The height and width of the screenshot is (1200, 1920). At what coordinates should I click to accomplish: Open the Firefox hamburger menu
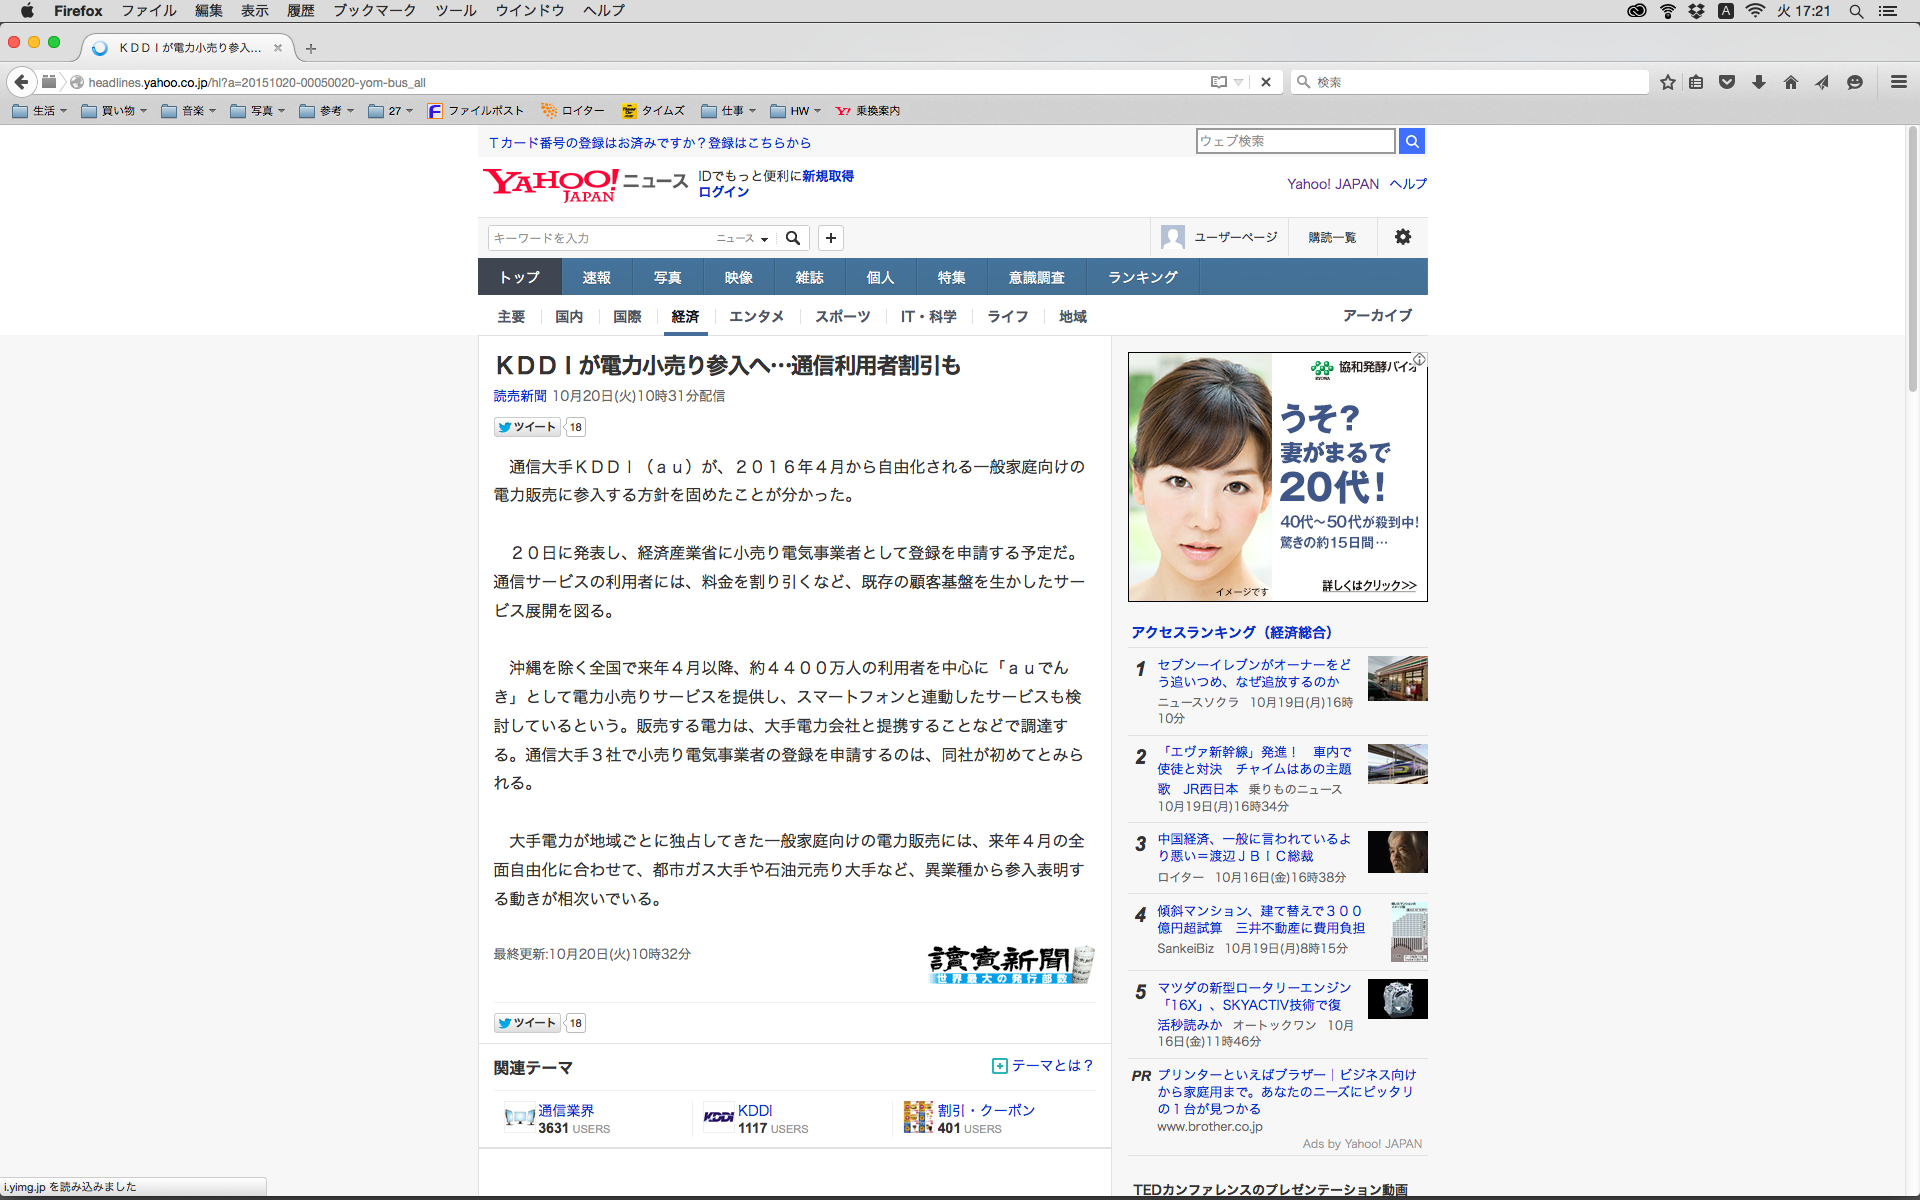[x=1898, y=82]
